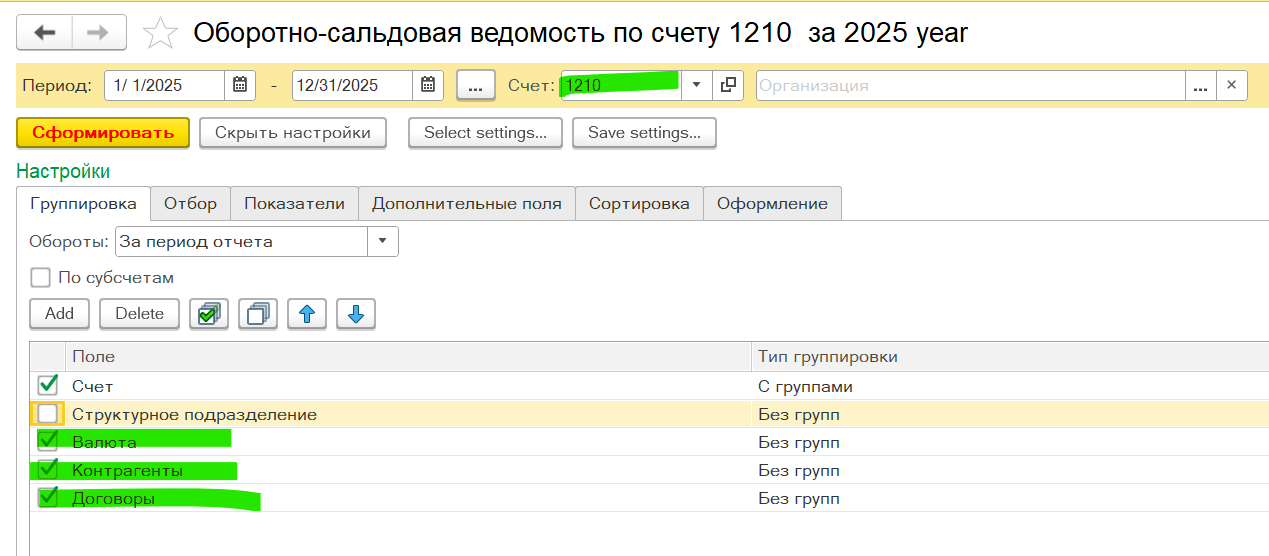Expand the Счет account dropdown

[697, 85]
